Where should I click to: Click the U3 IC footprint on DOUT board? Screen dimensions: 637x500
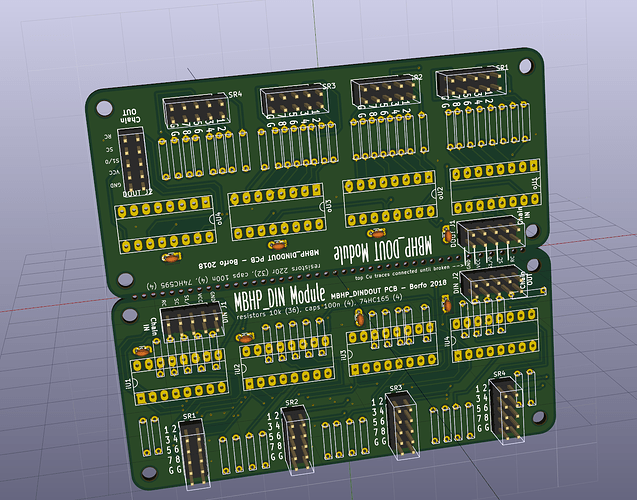point(277,212)
